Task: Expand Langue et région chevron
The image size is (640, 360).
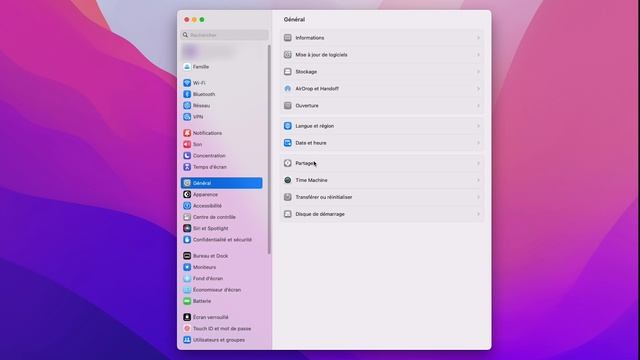Action: click(x=478, y=126)
